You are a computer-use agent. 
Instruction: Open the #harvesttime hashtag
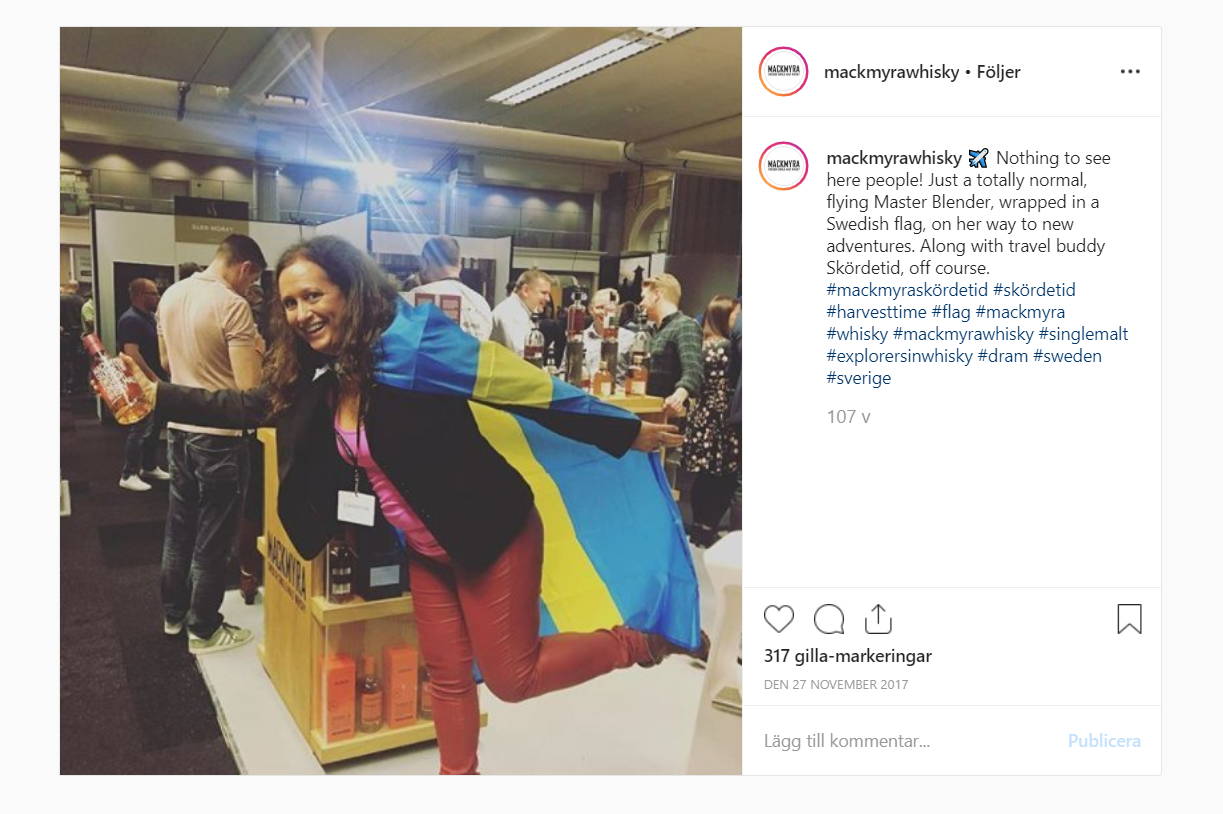pos(876,312)
